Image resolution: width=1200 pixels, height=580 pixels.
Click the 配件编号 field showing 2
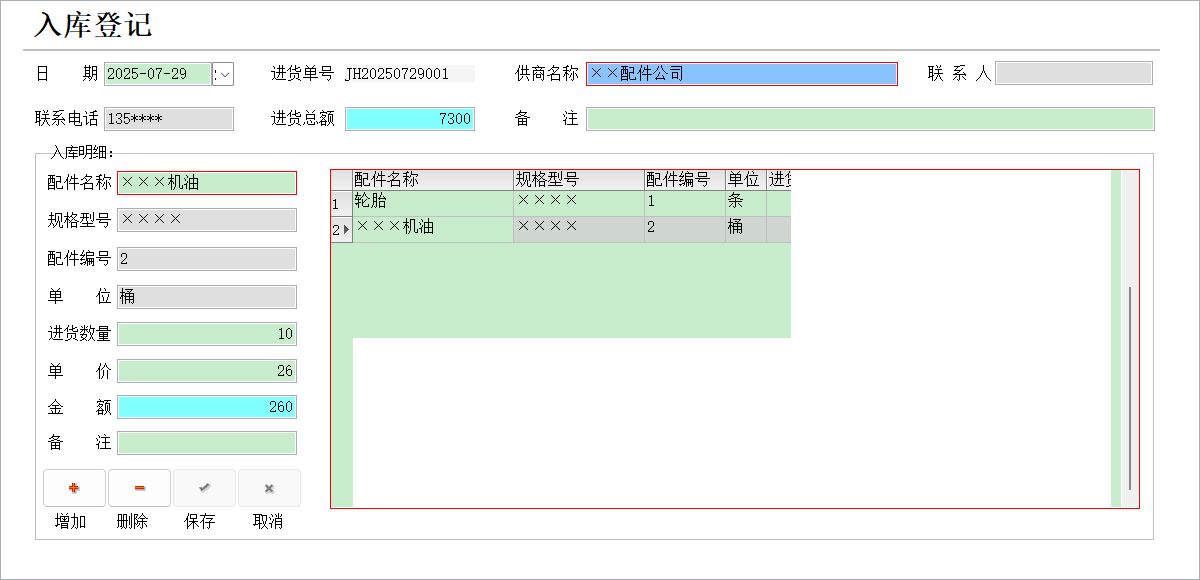point(207,259)
